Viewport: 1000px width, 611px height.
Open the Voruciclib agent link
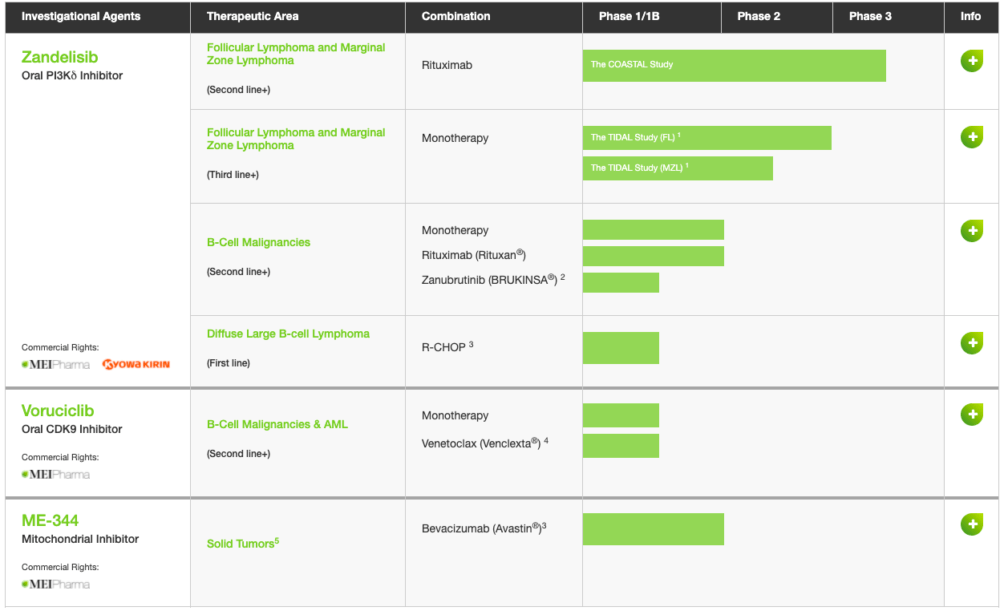click(57, 411)
